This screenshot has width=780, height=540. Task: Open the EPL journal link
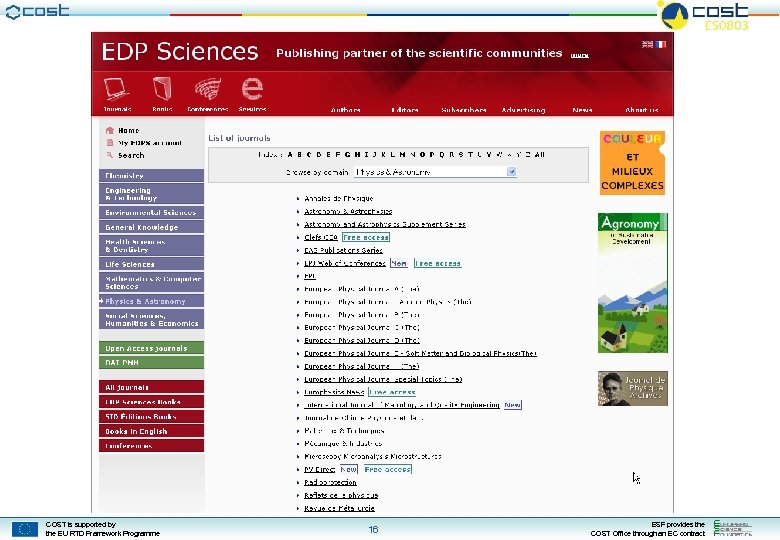[x=309, y=276]
